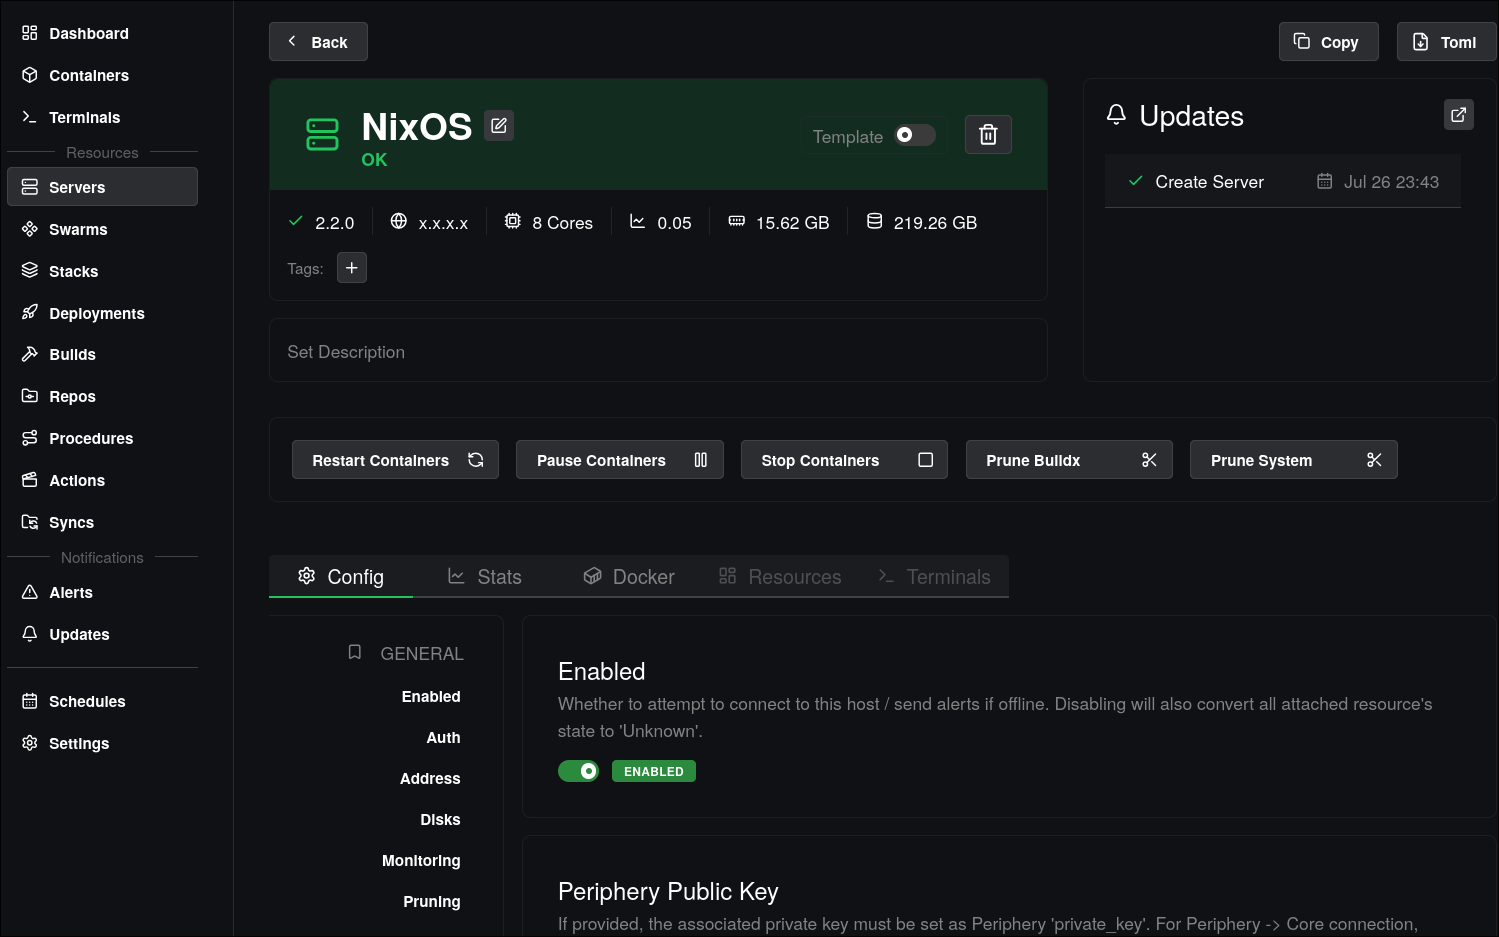This screenshot has height=937, width=1499.
Task: Open Updates in the sidebar
Action: point(102,634)
